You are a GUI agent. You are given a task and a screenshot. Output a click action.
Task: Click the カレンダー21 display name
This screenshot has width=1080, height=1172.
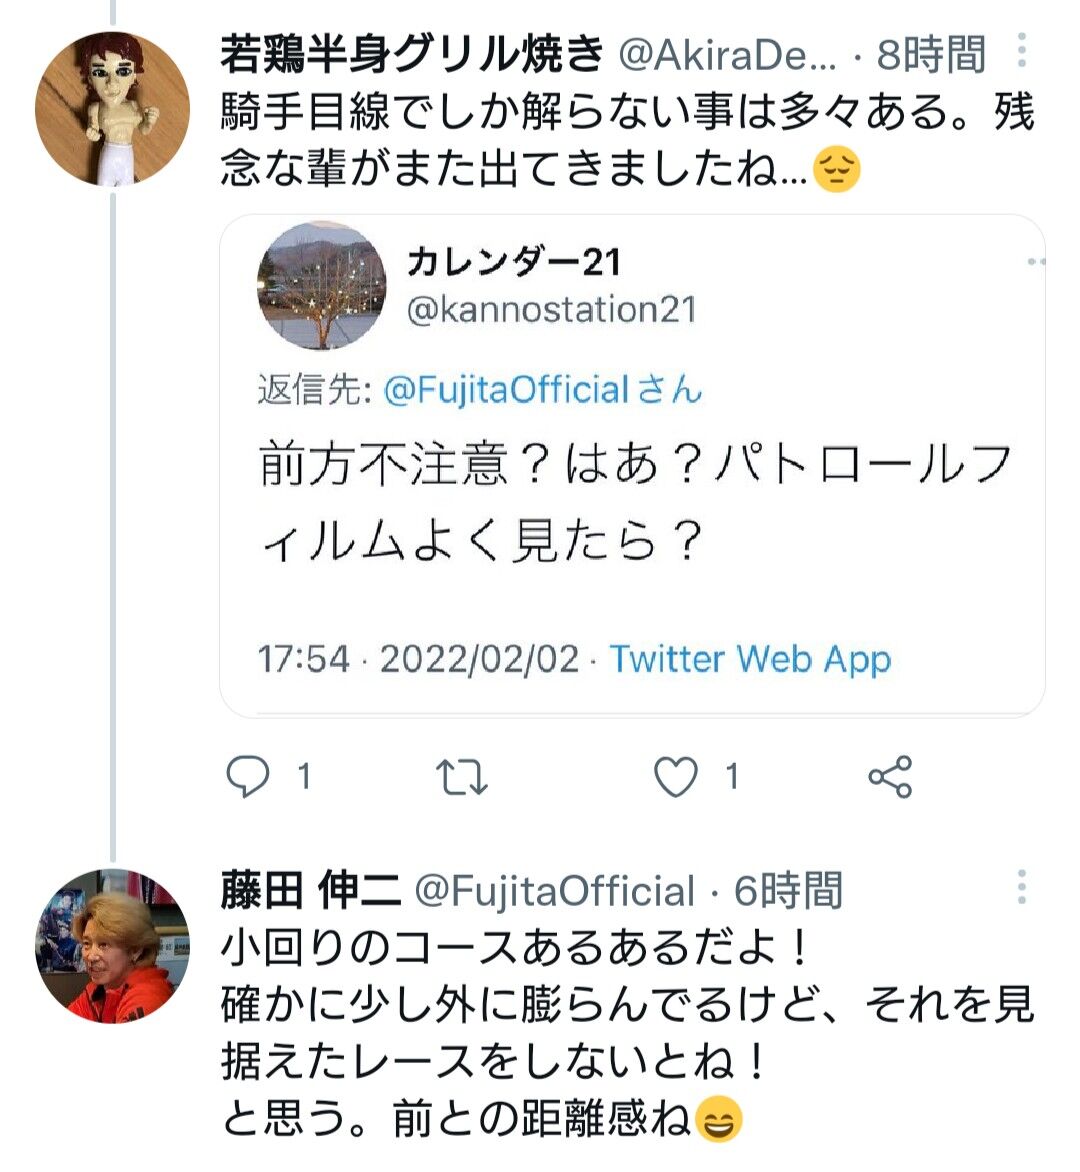click(514, 262)
